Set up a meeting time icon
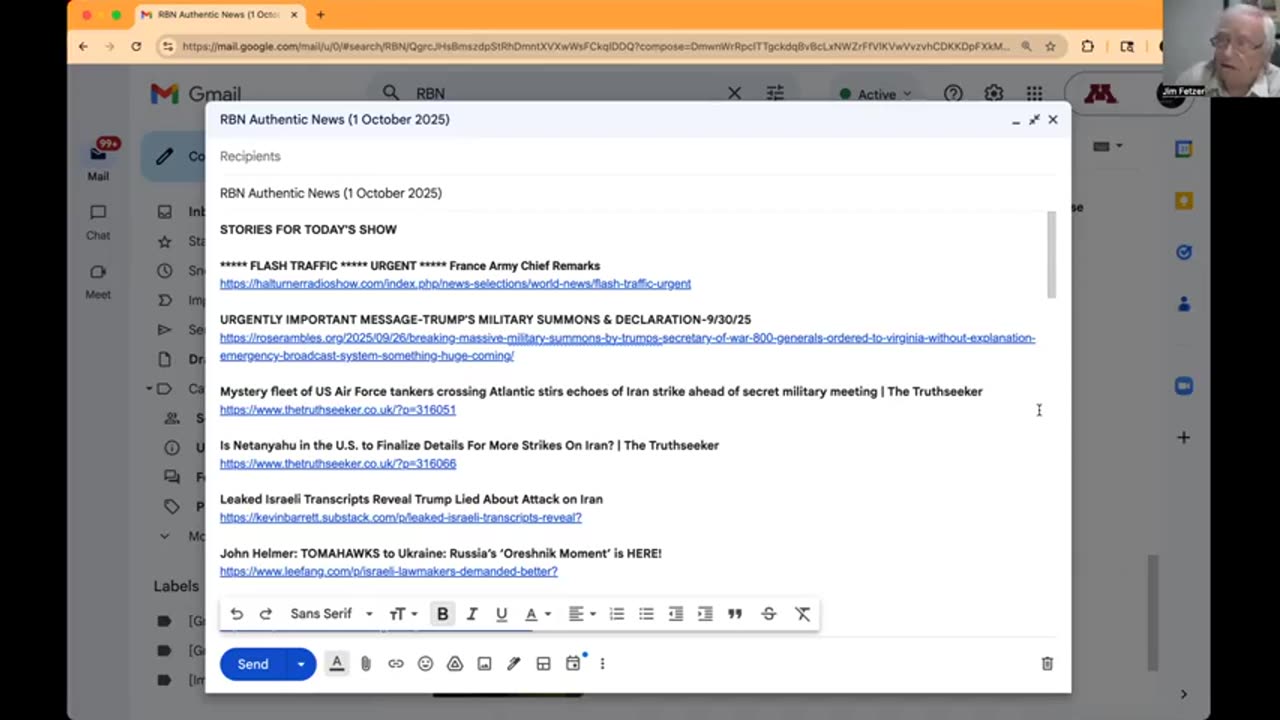 tap(573, 663)
